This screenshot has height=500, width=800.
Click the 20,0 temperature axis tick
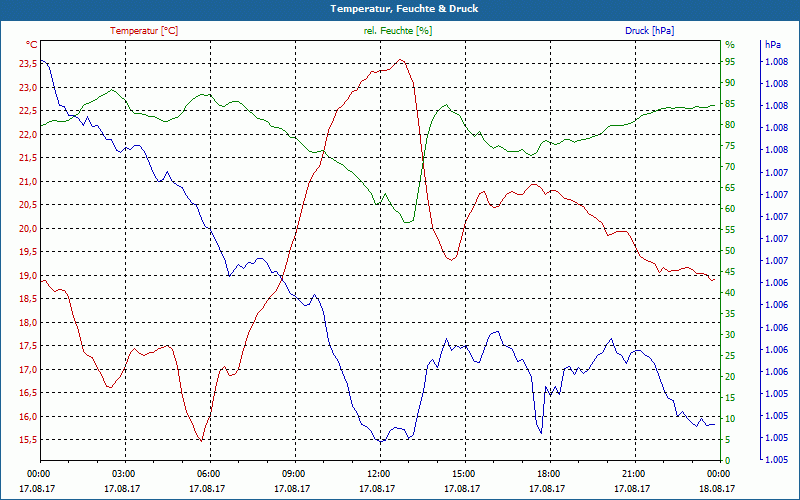click(28, 228)
